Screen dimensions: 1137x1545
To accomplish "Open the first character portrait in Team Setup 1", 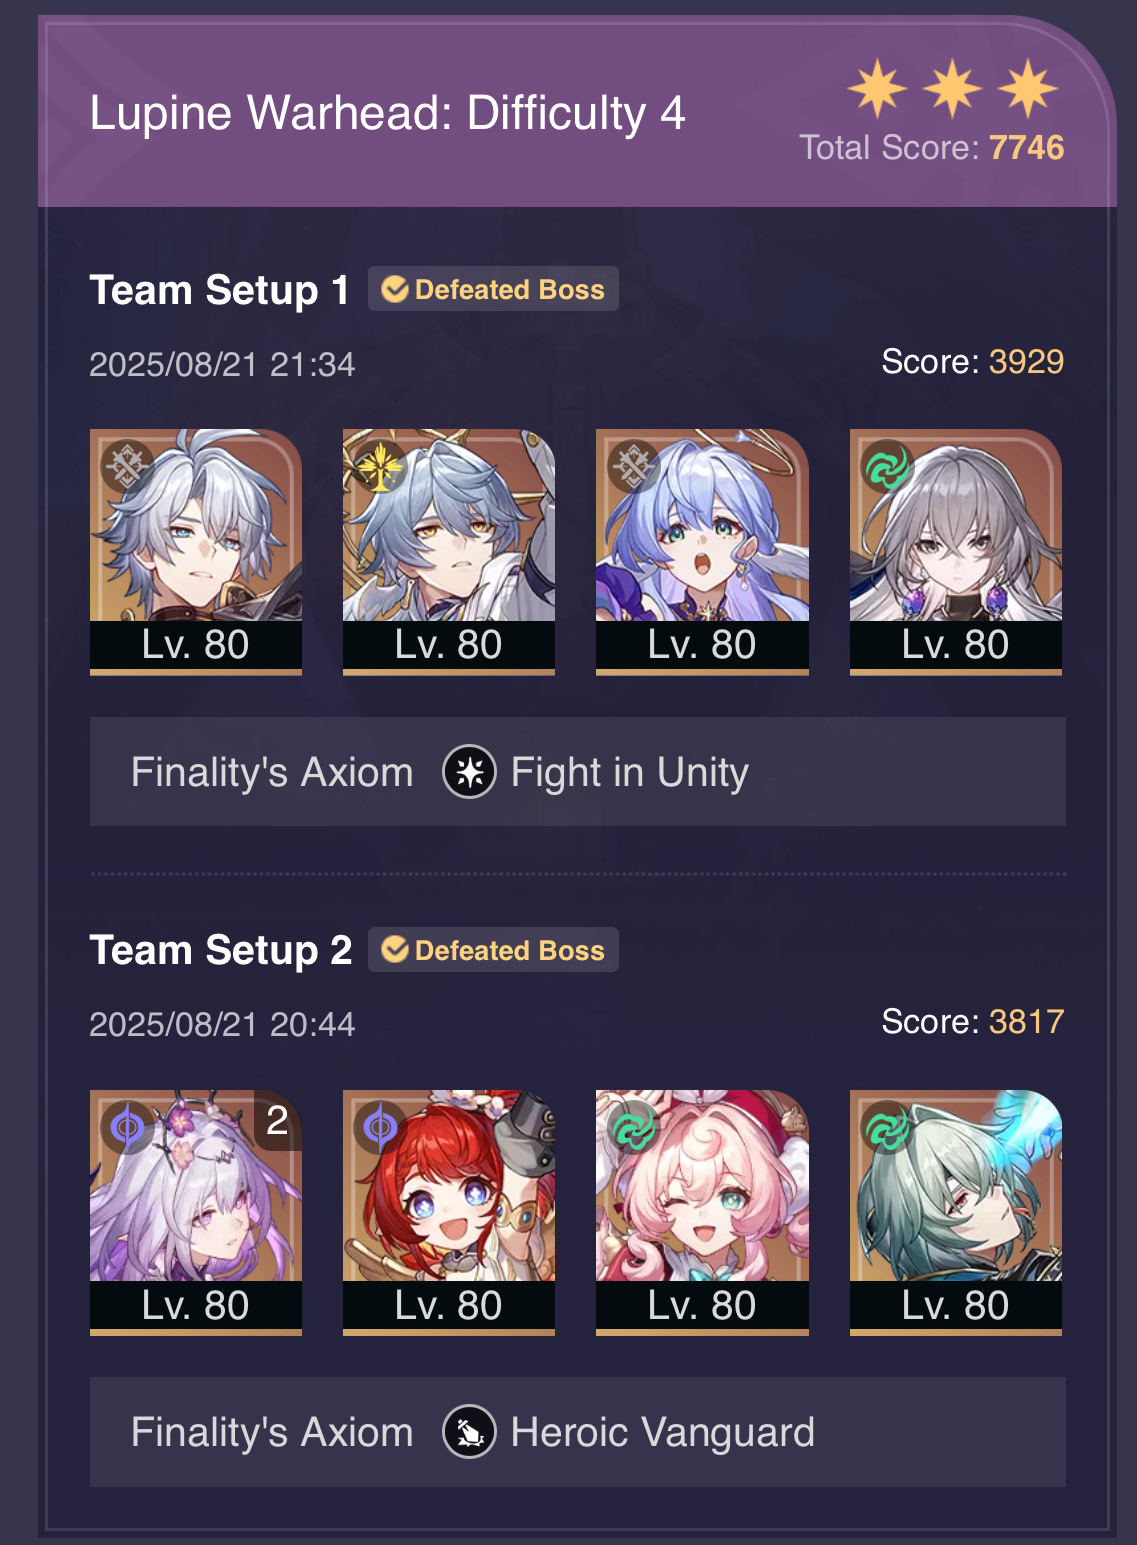I will (x=196, y=552).
